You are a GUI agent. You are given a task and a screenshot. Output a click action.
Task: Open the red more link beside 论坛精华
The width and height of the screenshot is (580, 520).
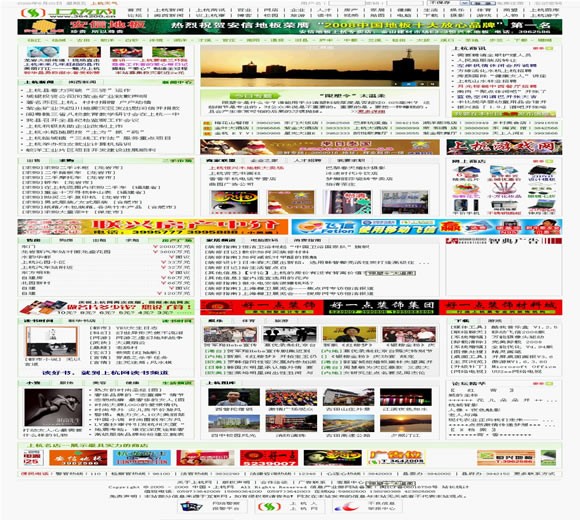coord(543,384)
